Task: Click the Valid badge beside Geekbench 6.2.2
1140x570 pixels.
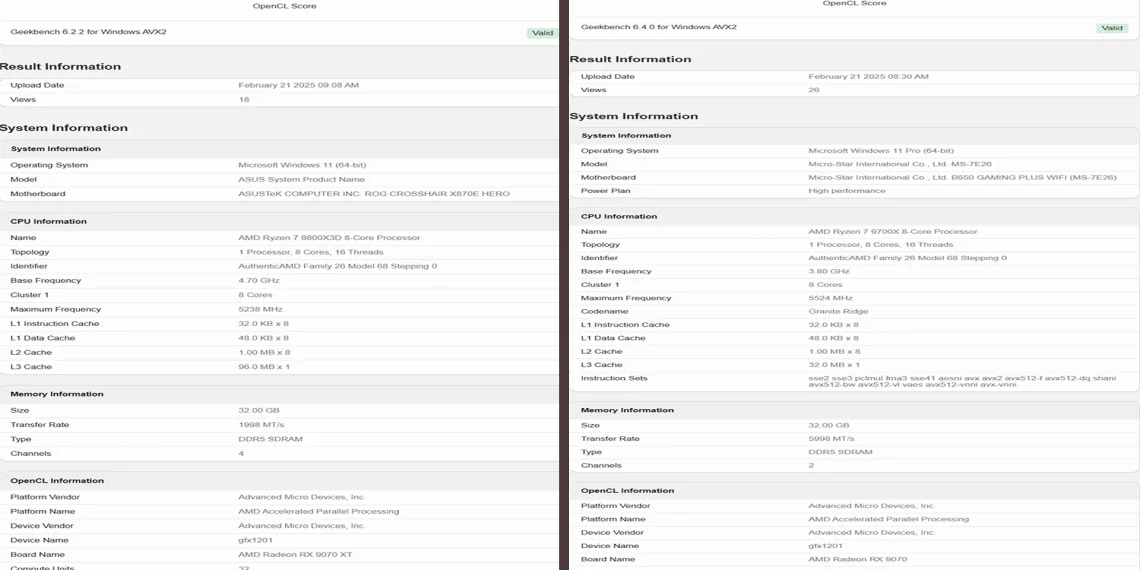Action: (540, 33)
